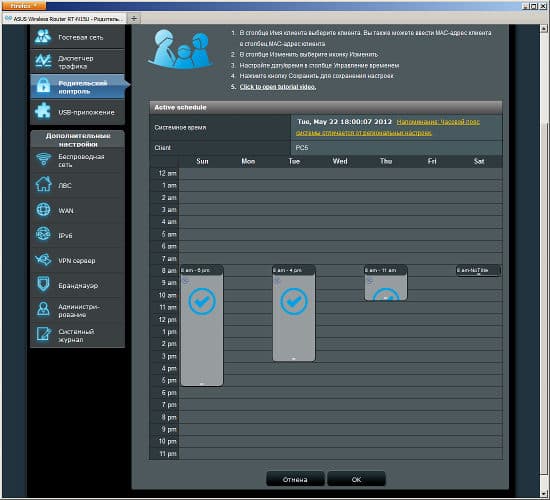This screenshot has width=550, height=500.
Task: Click the 12 pm row label
Action: coord(167,320)
